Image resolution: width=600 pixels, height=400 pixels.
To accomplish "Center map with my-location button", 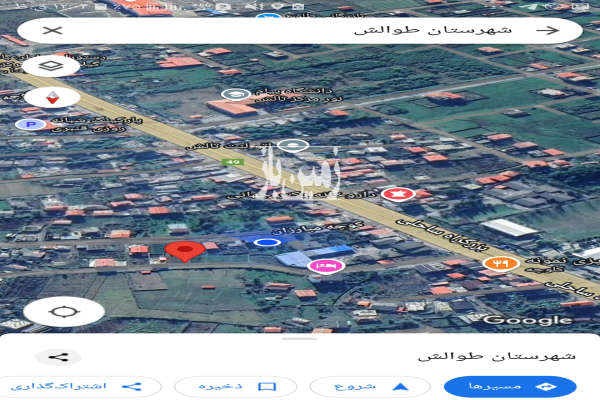I will coord(64,312).
